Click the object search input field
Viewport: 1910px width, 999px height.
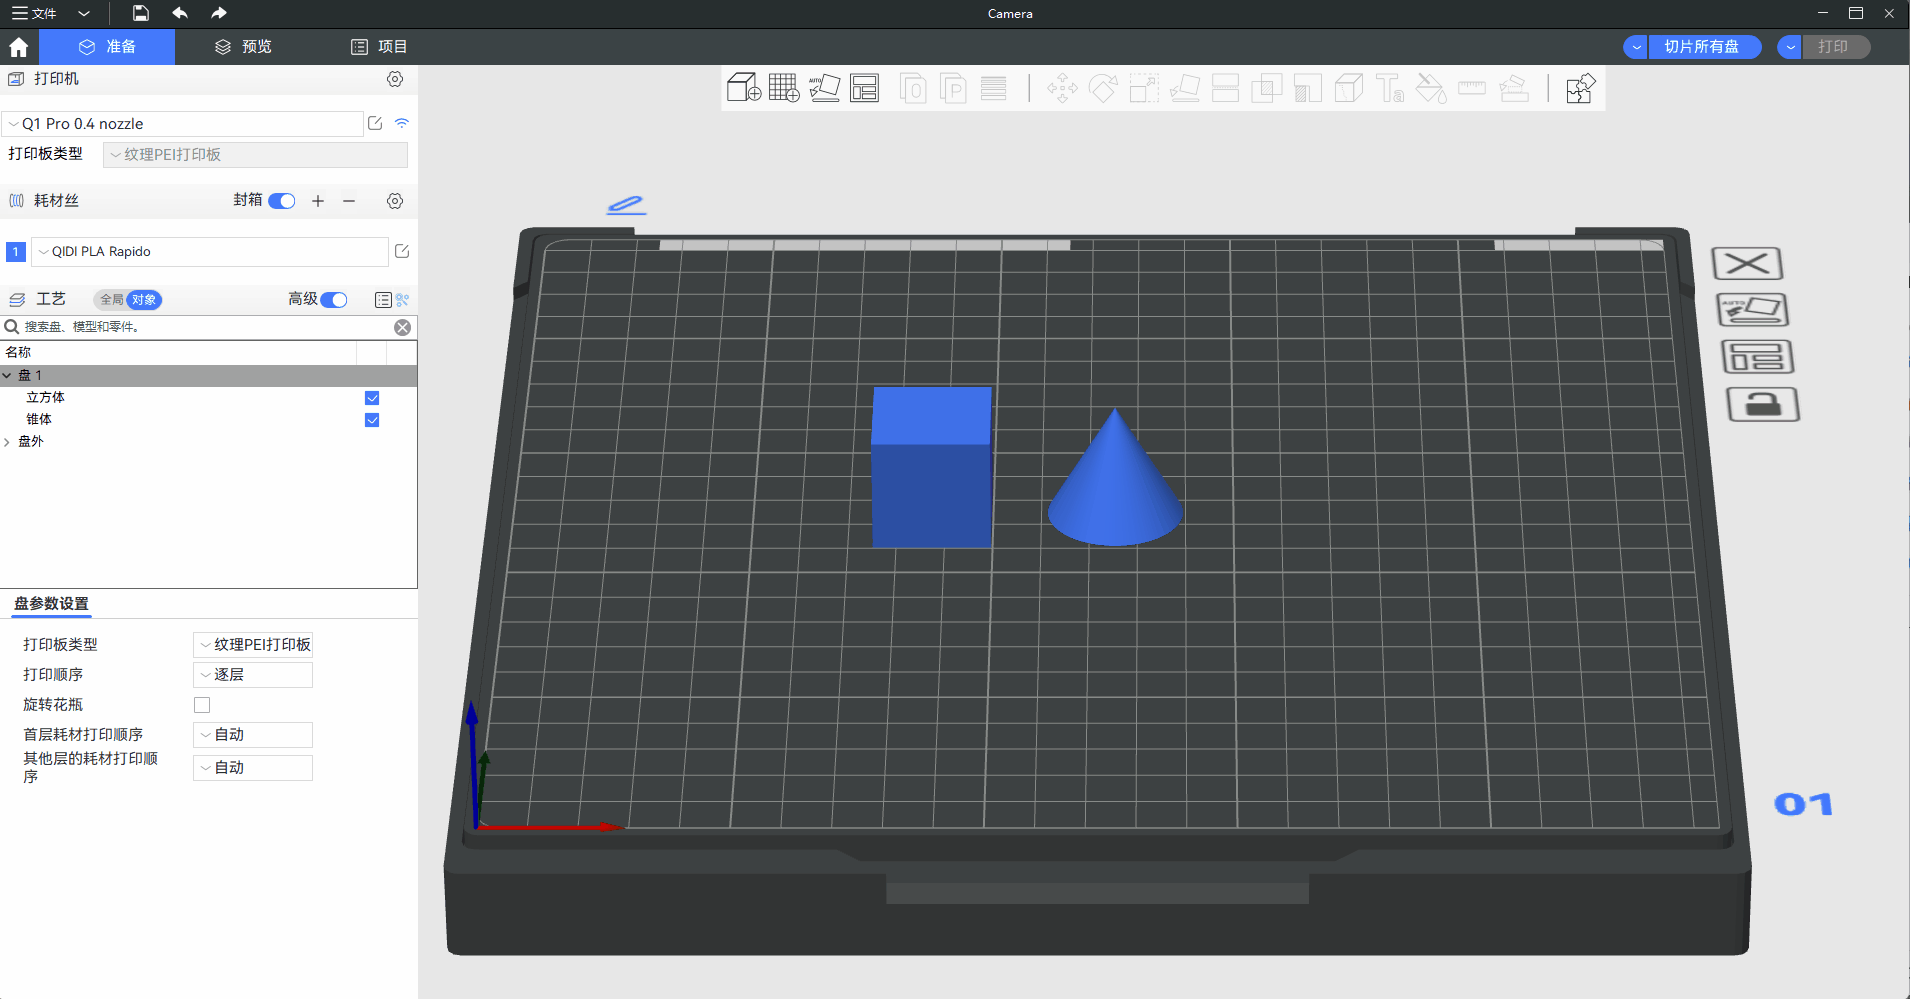(x=200, y=327)
